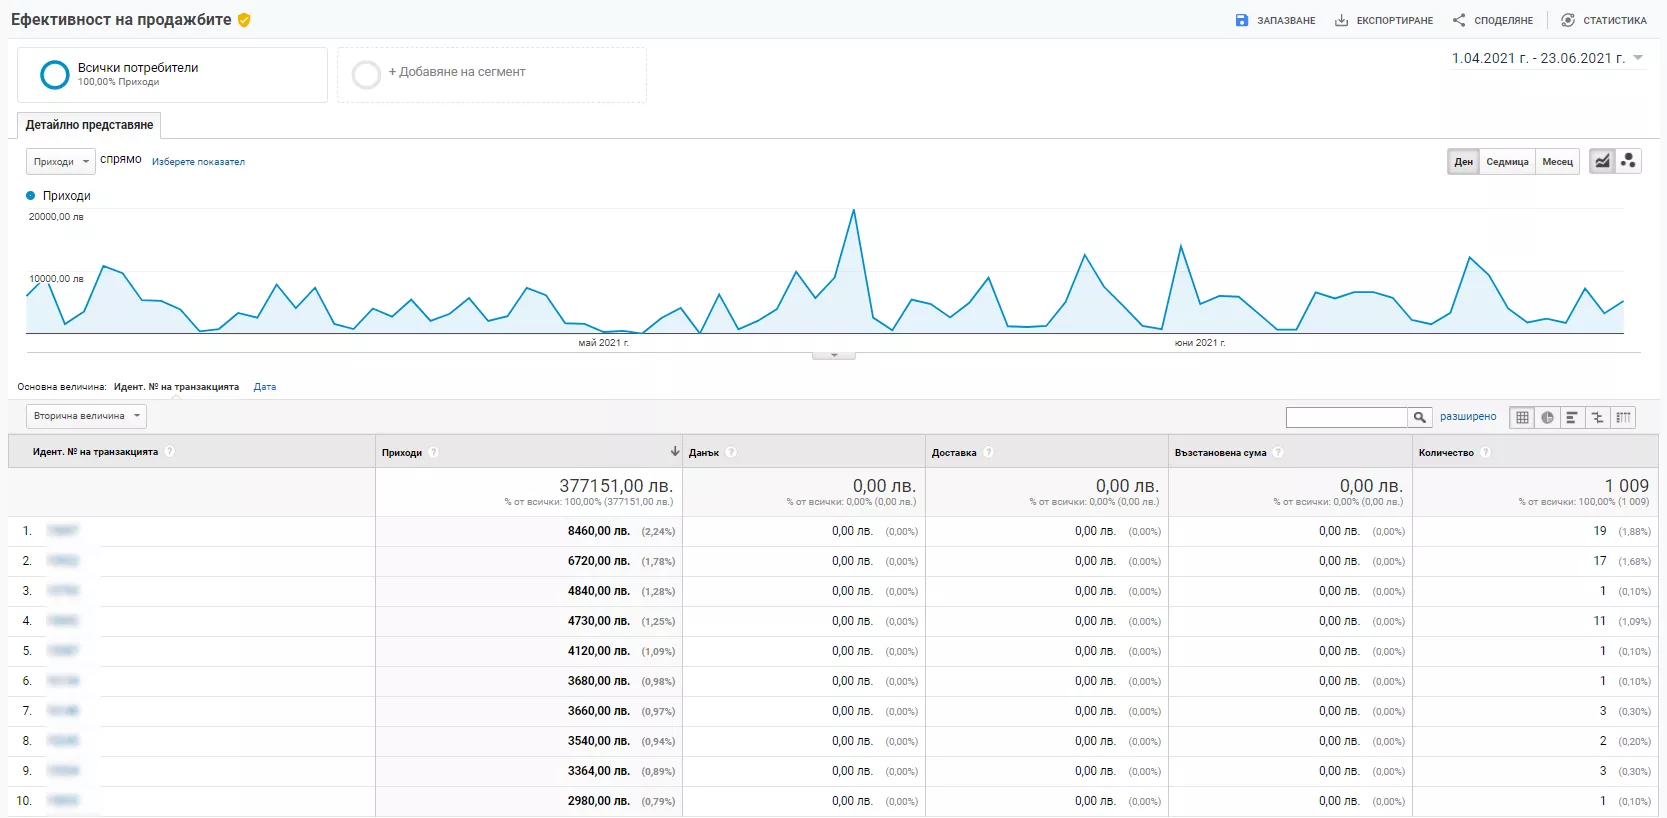Click the export download icon
The height and width of the screenshot is (818, 1667).
pyautogui.click(x=1341, y=20)
